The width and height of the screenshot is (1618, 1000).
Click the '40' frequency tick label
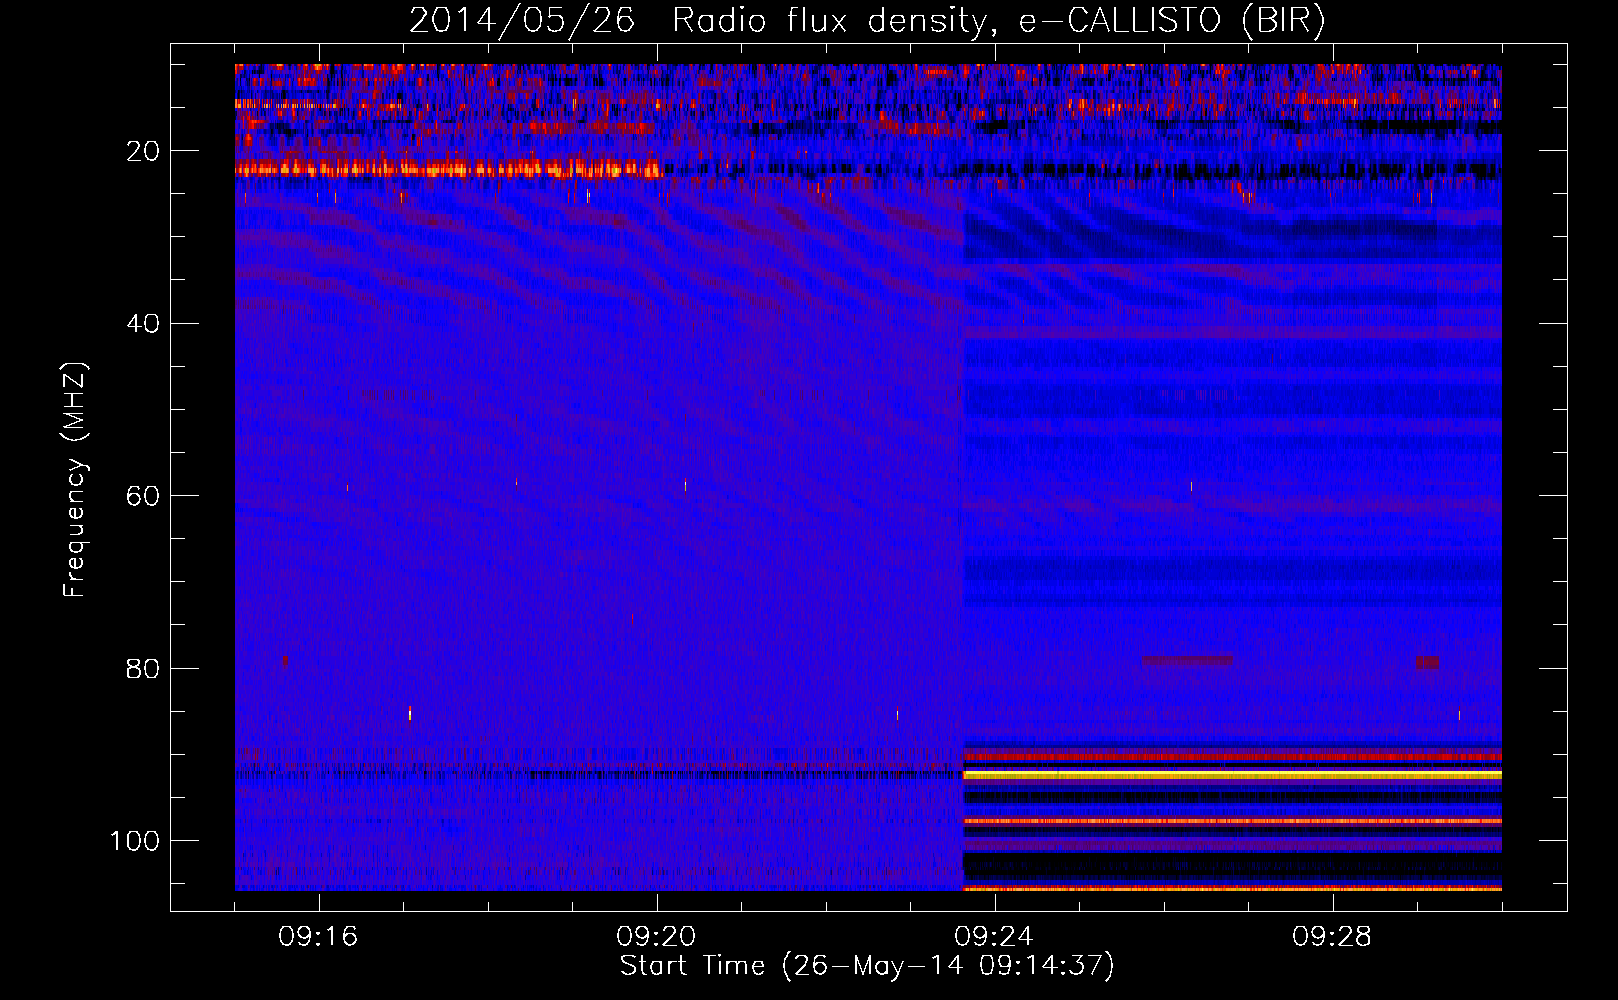pos(143,324)
